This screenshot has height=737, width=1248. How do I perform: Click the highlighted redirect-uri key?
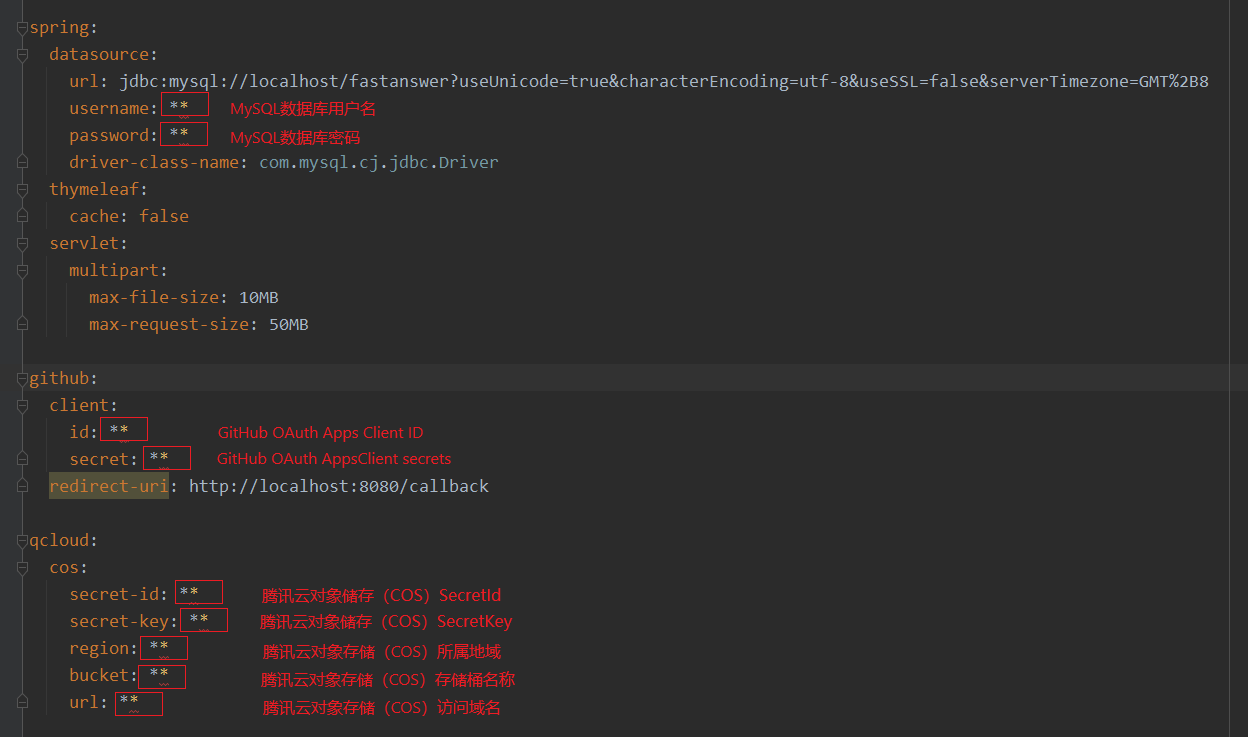pyautogui.click(x=109, y=486)
